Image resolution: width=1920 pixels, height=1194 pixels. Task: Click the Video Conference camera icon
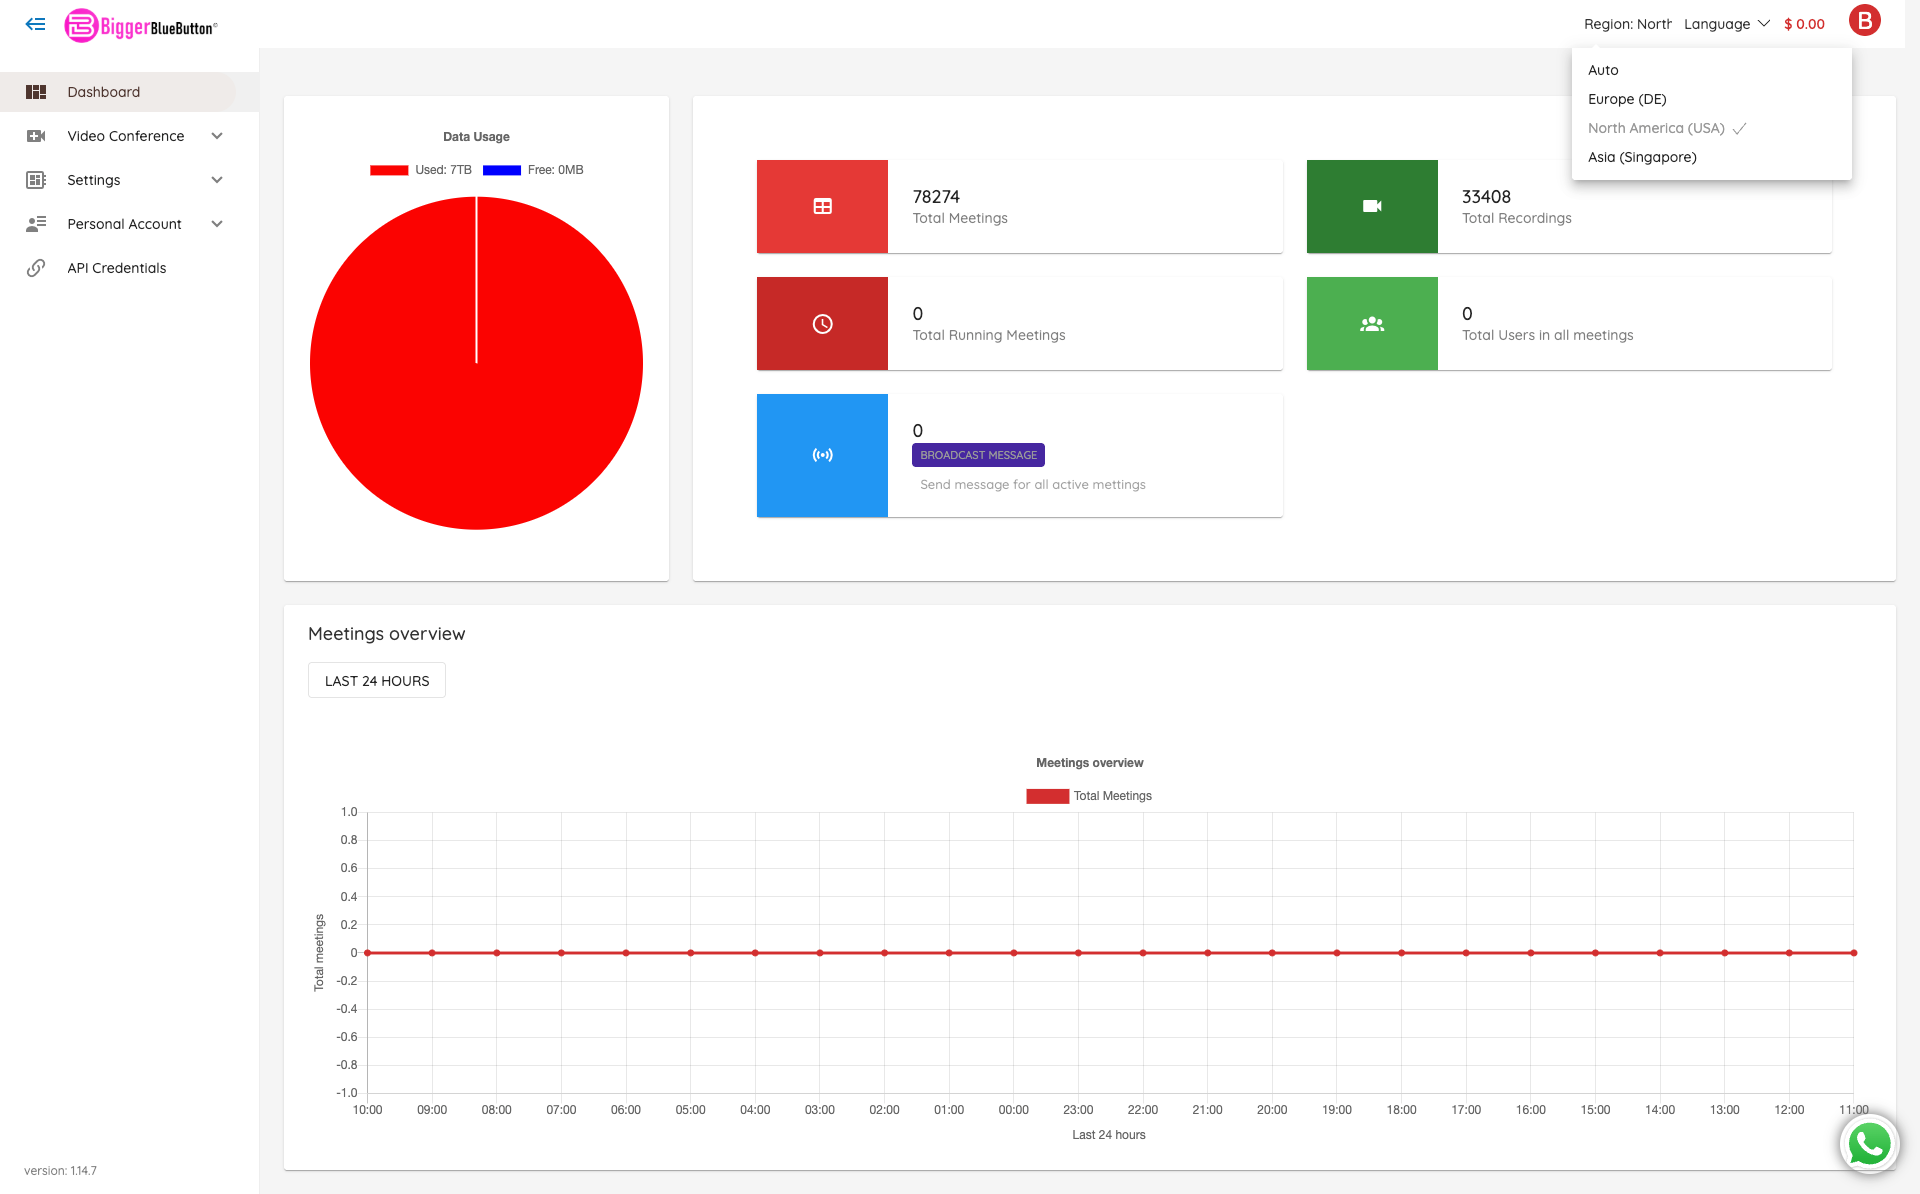pyautogui.click(x=36, y=136)
